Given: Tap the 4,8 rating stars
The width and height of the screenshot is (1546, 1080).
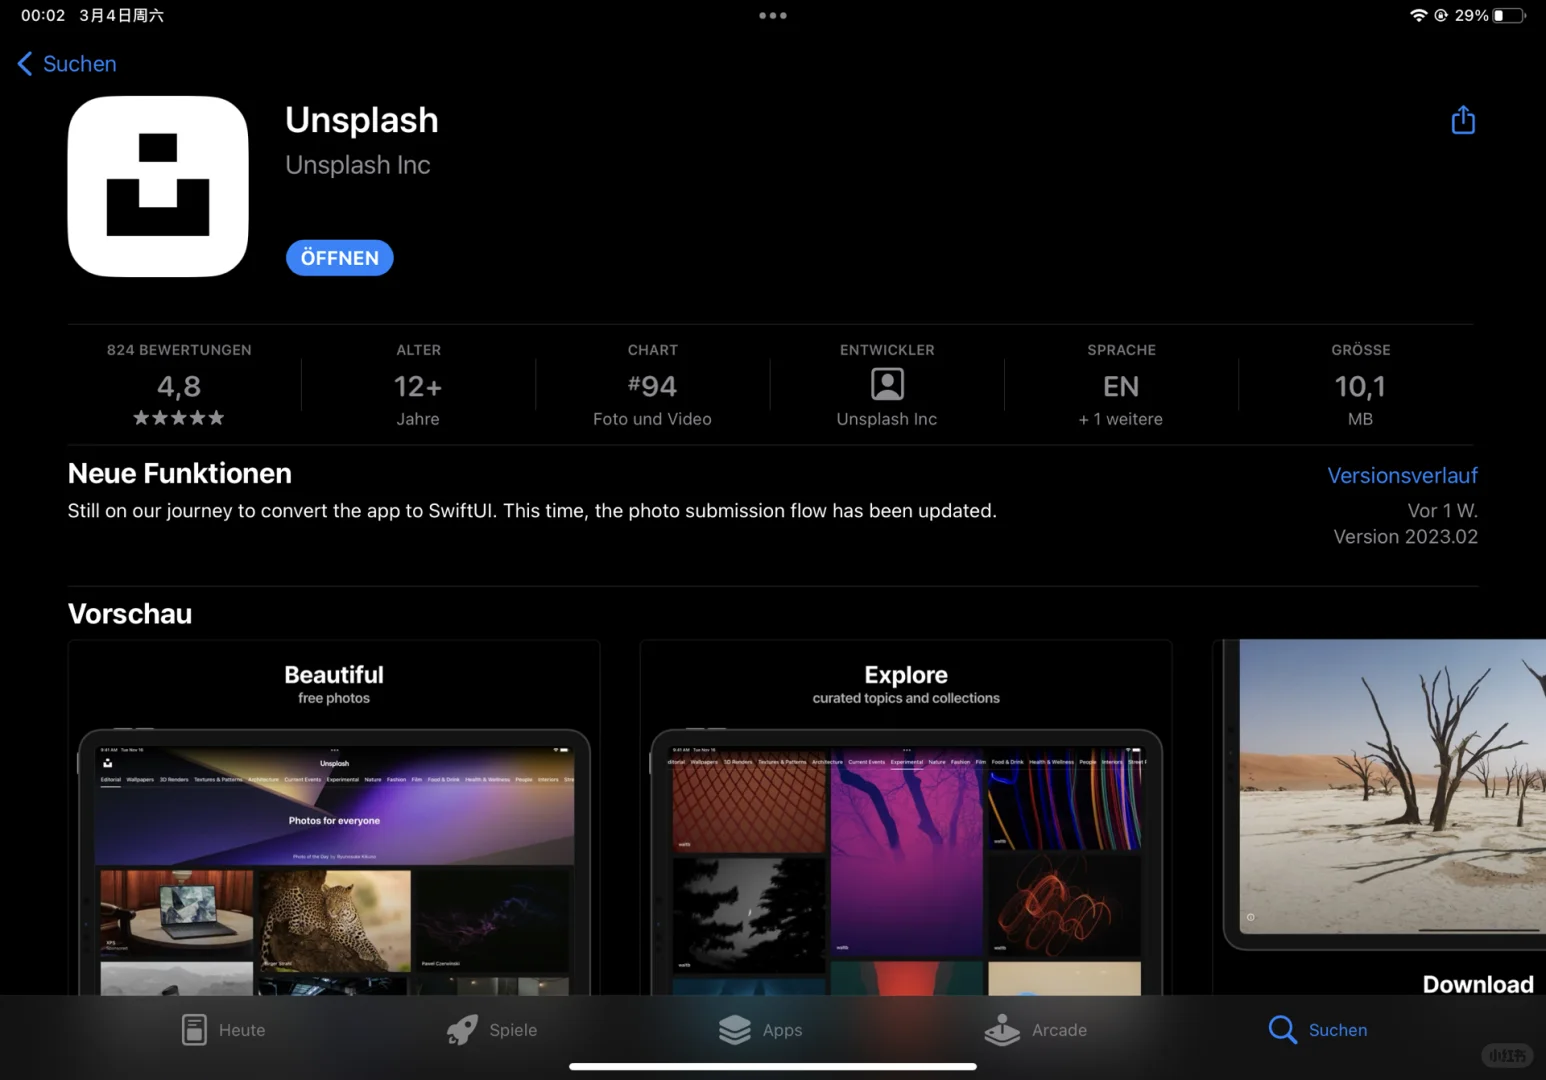Looking at the screenshot, I should pyautogui.click(x=179, y=418).
